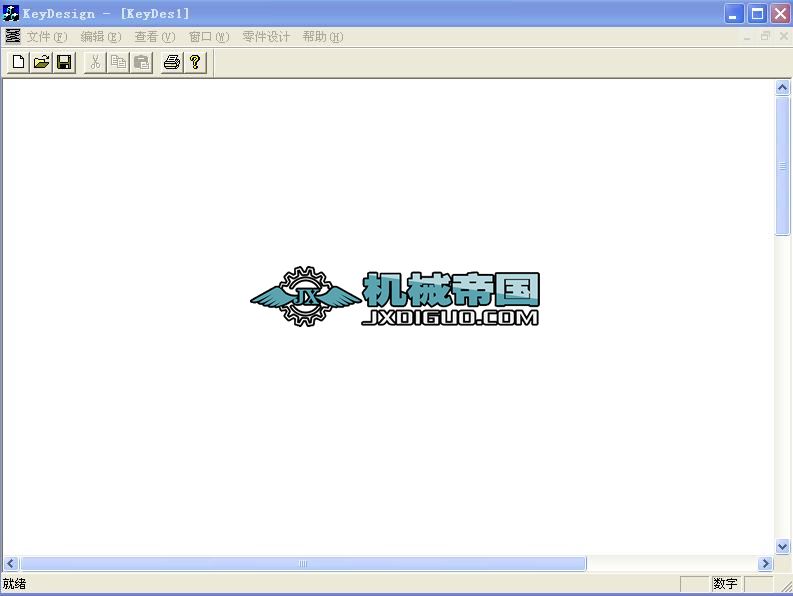Open the 零件设计 menu
Viewport: 793px width, 596px height.
pos(266,37)
